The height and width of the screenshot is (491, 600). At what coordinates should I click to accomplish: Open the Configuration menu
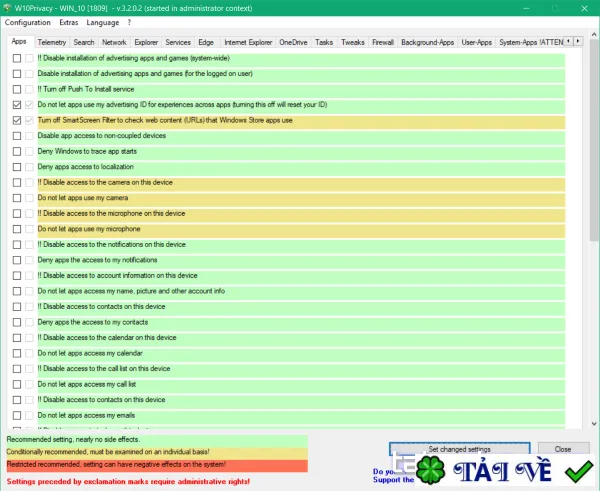[x=28, y=23]
